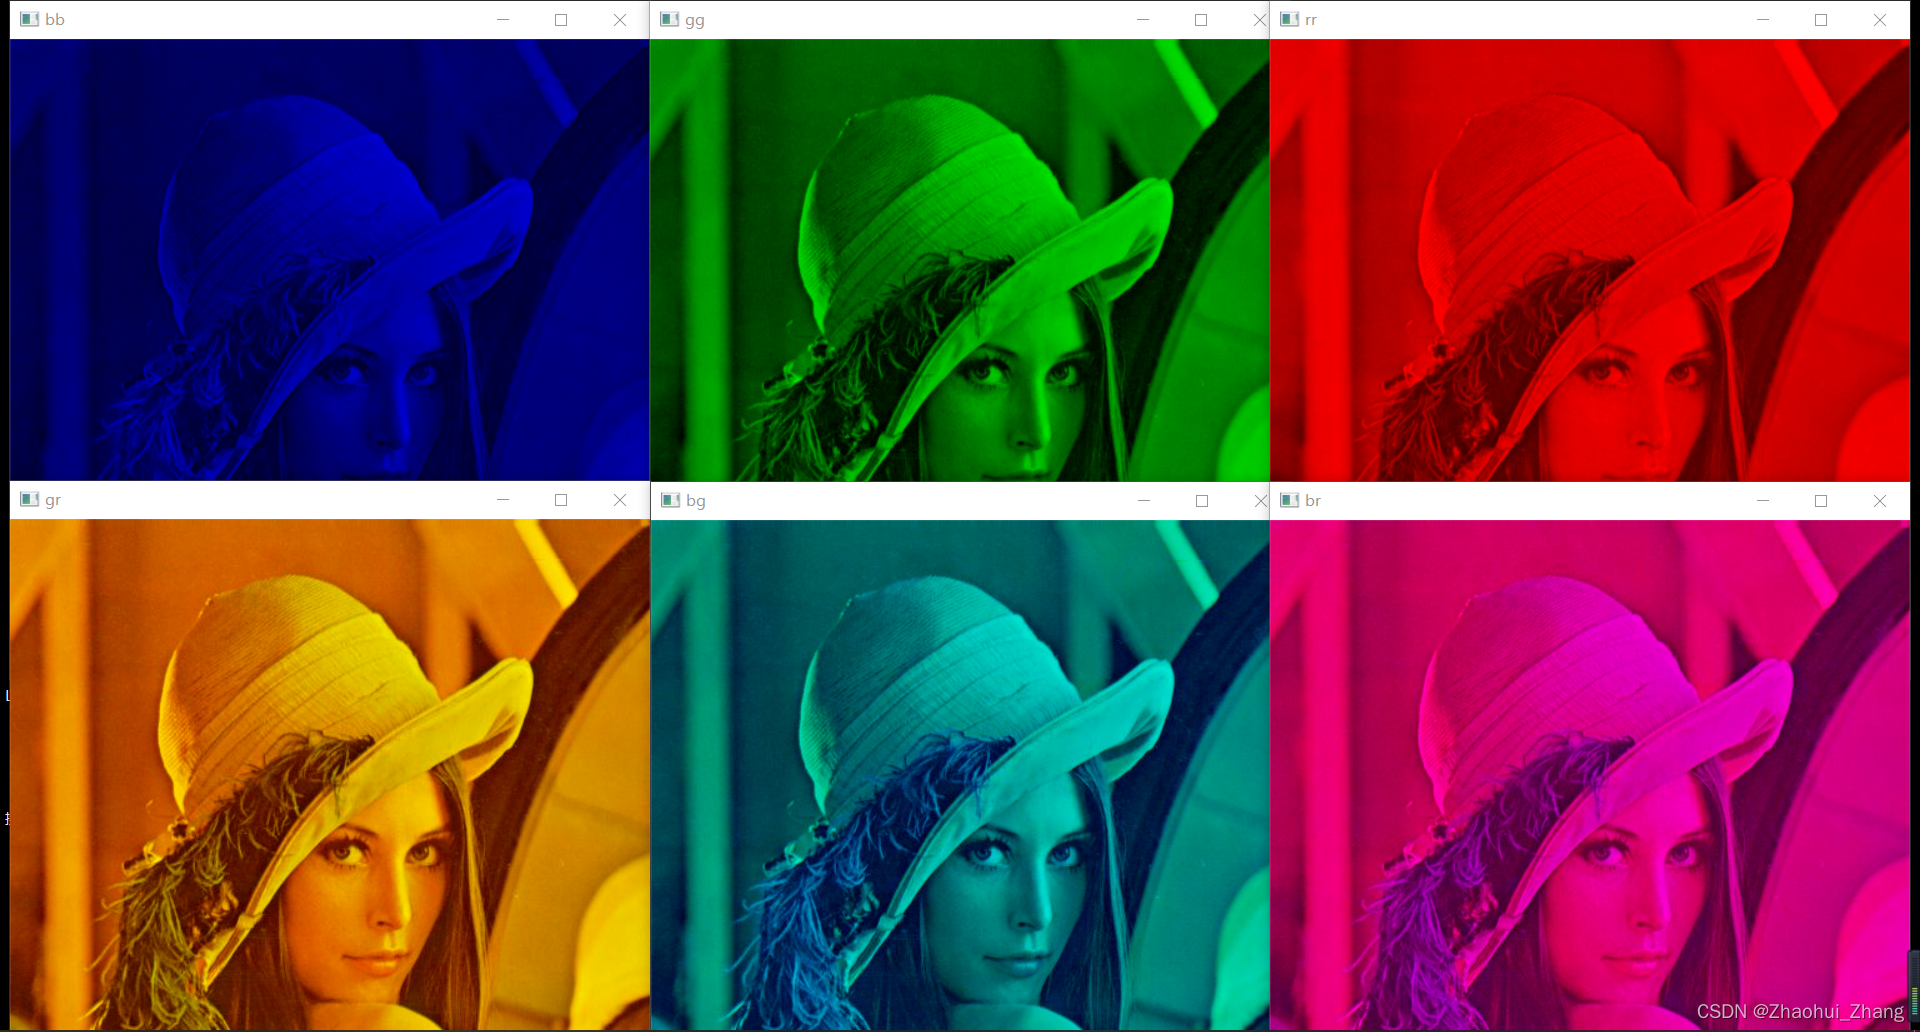The width and height of the screenshot is (1920, 1032).
Task: Click the "bg" window title text
Action: pos(696,501)
